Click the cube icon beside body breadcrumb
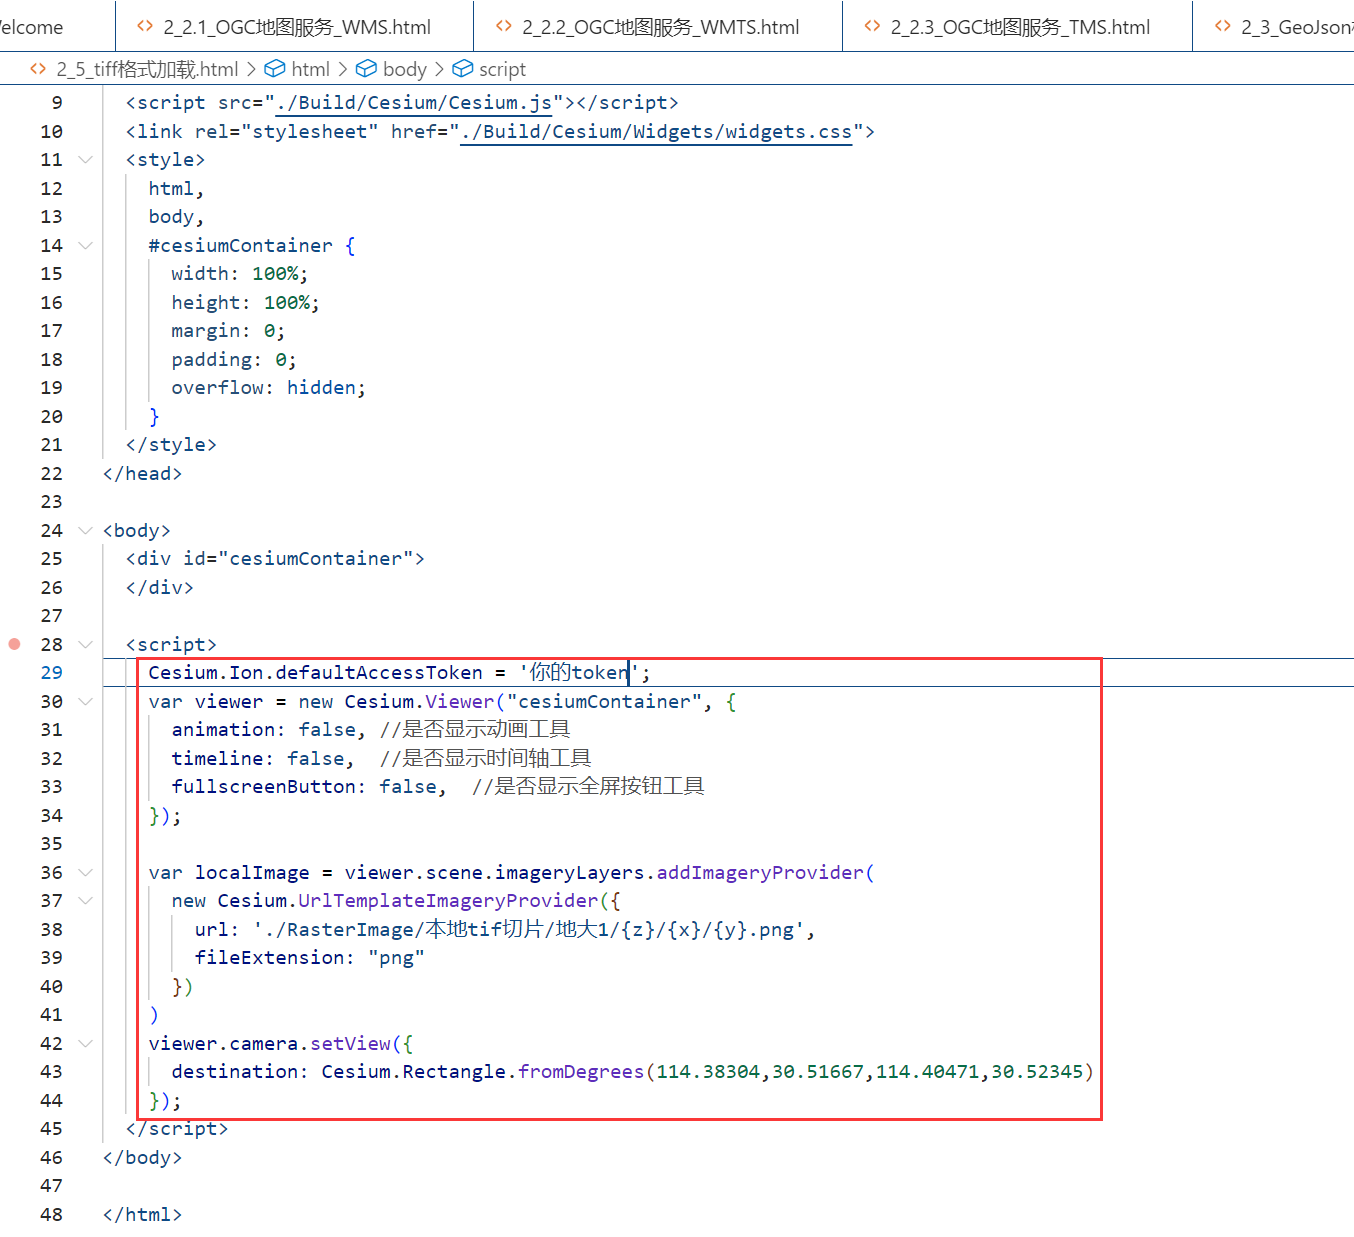 click(366, 69)
